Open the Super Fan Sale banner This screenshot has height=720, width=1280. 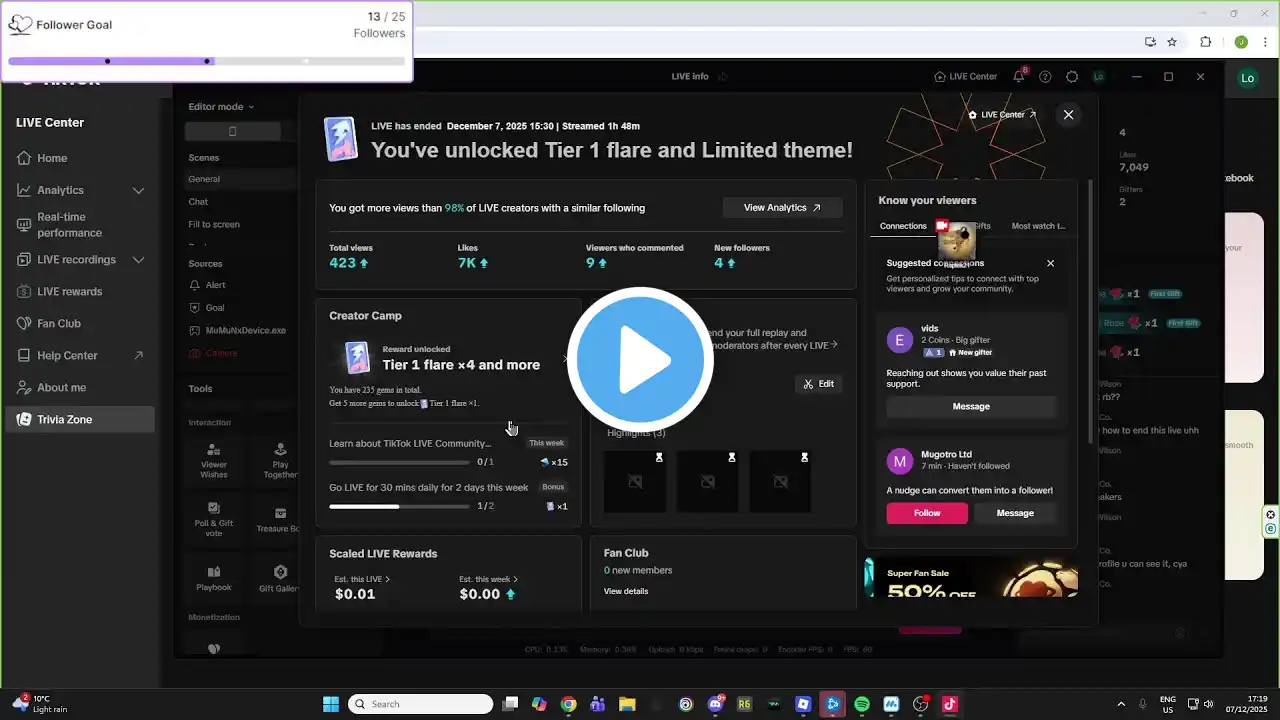coord(971,578)
